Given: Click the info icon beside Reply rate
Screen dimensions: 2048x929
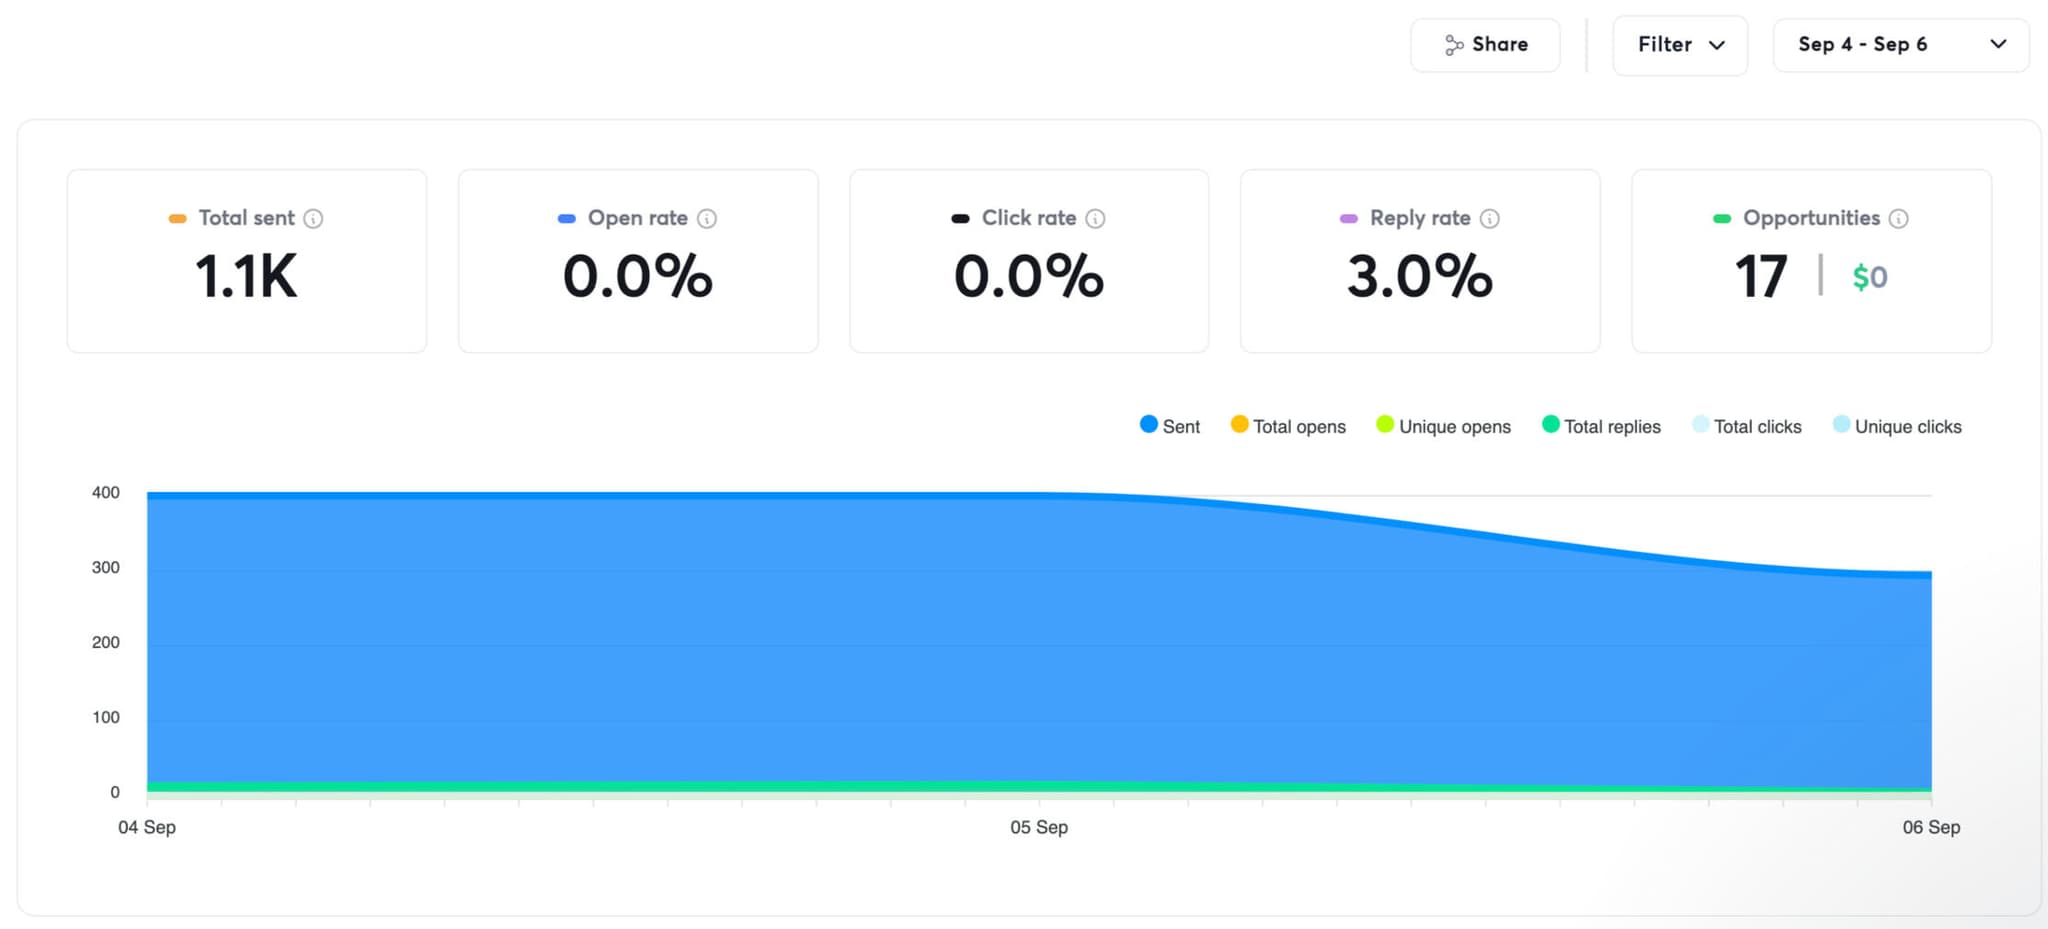Looking at the screenshot, I should pos(1489,218).
